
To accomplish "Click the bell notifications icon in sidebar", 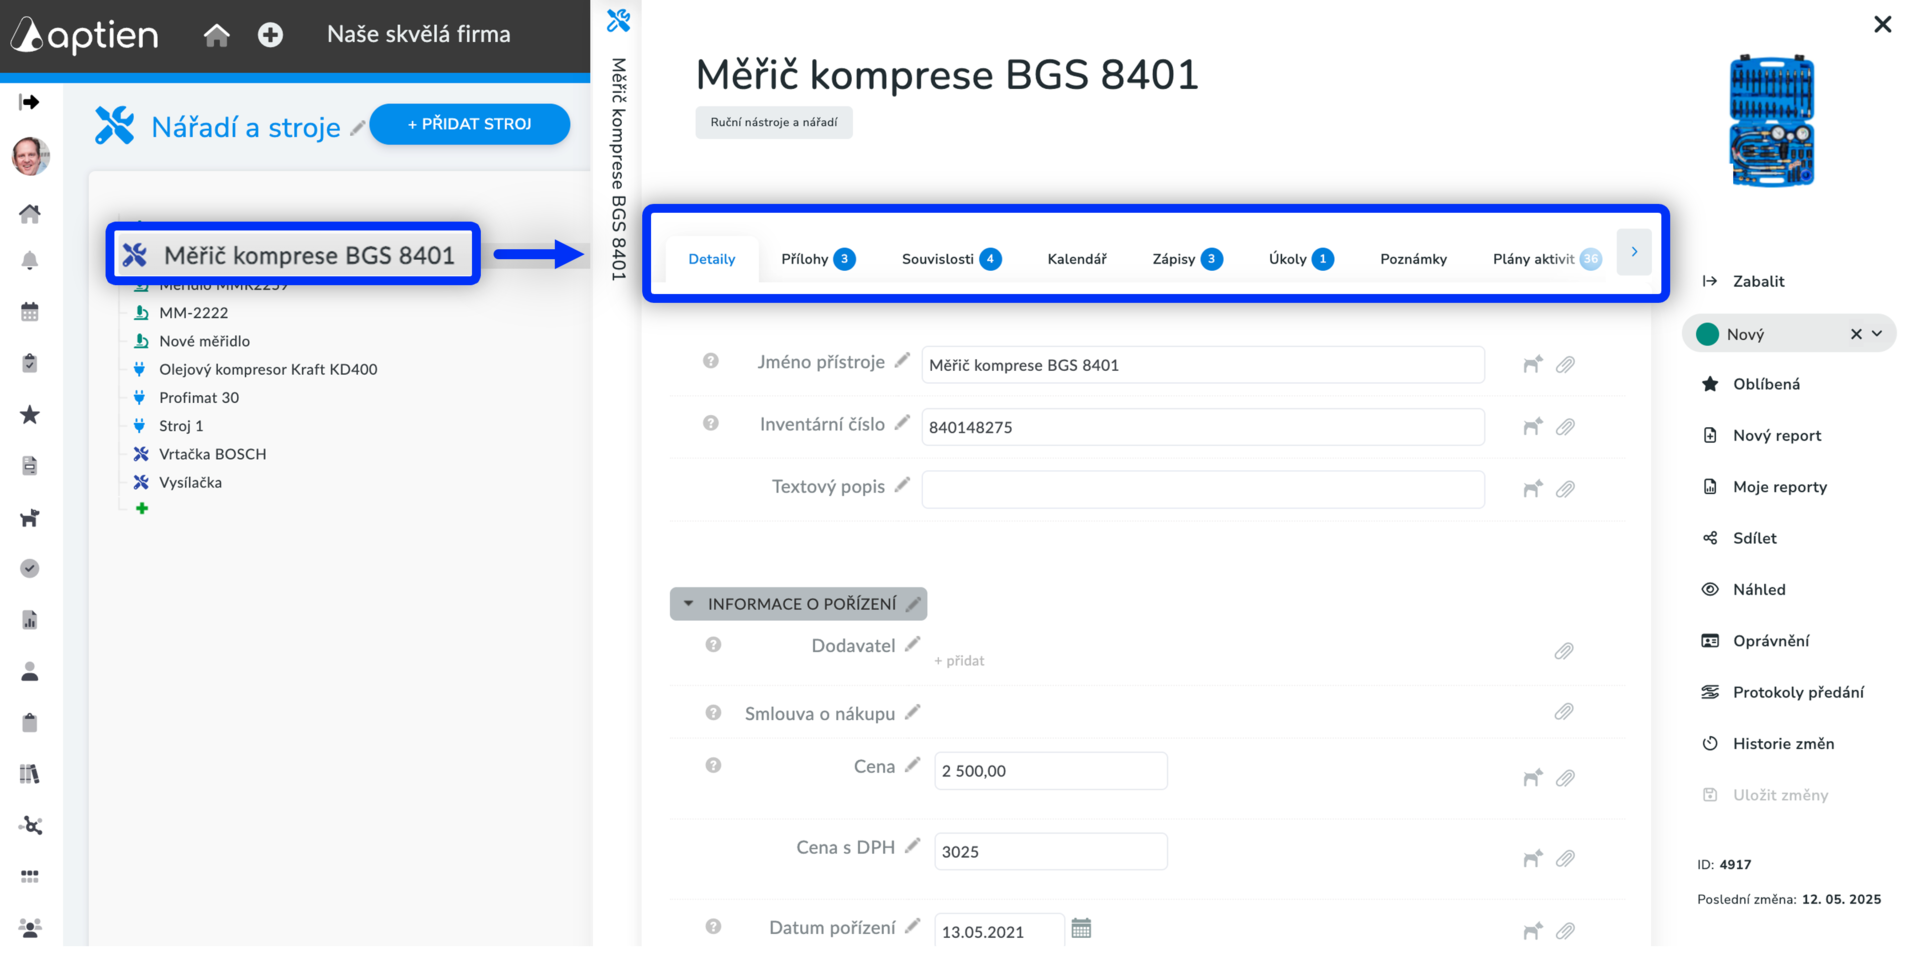I will pos(30,261).
